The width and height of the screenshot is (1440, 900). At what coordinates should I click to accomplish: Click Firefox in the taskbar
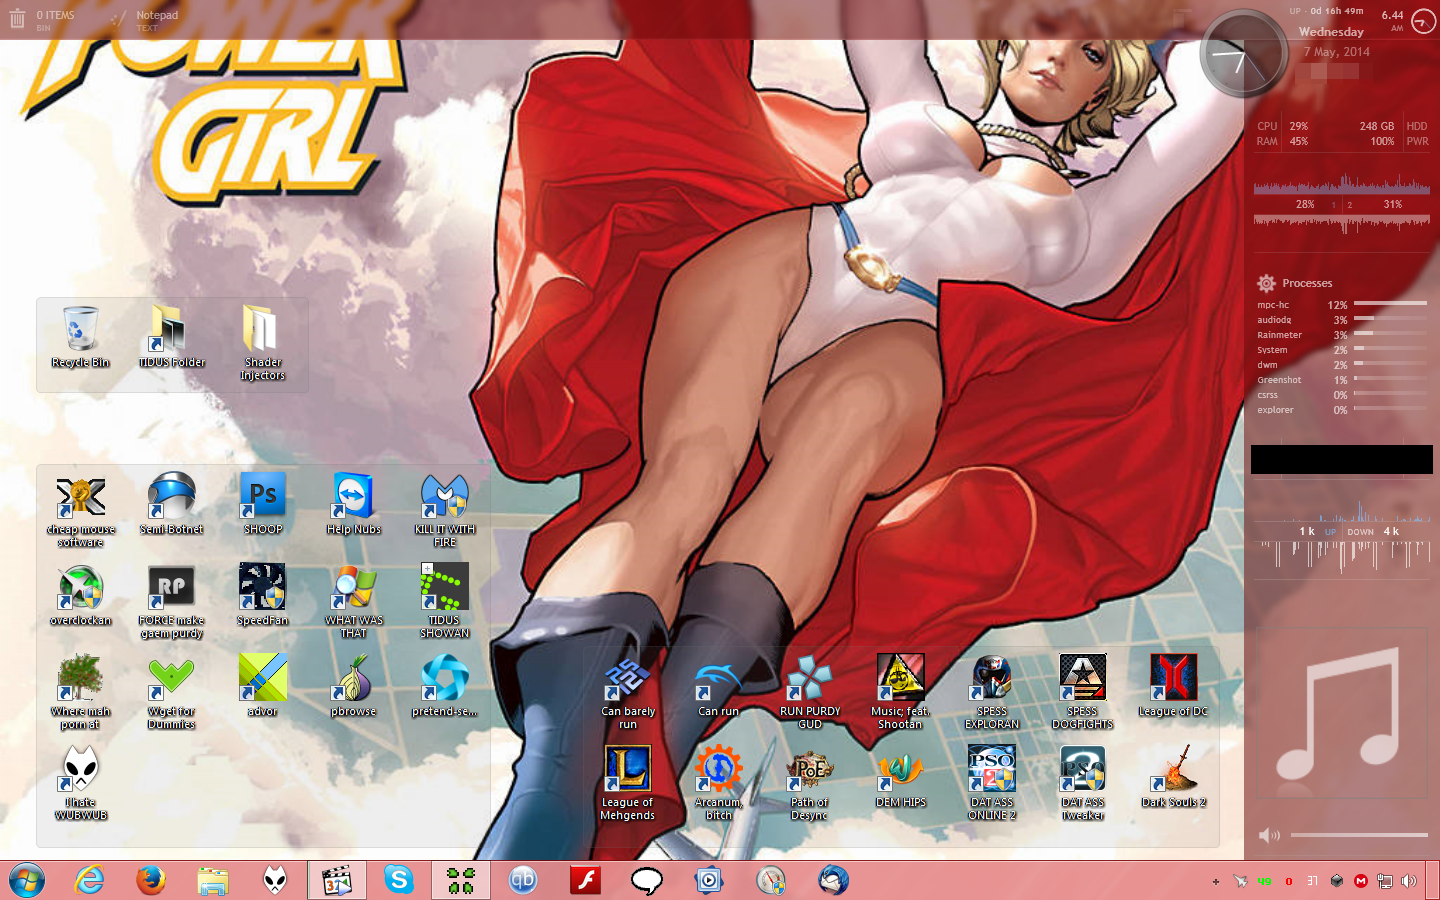coord(151,880)
